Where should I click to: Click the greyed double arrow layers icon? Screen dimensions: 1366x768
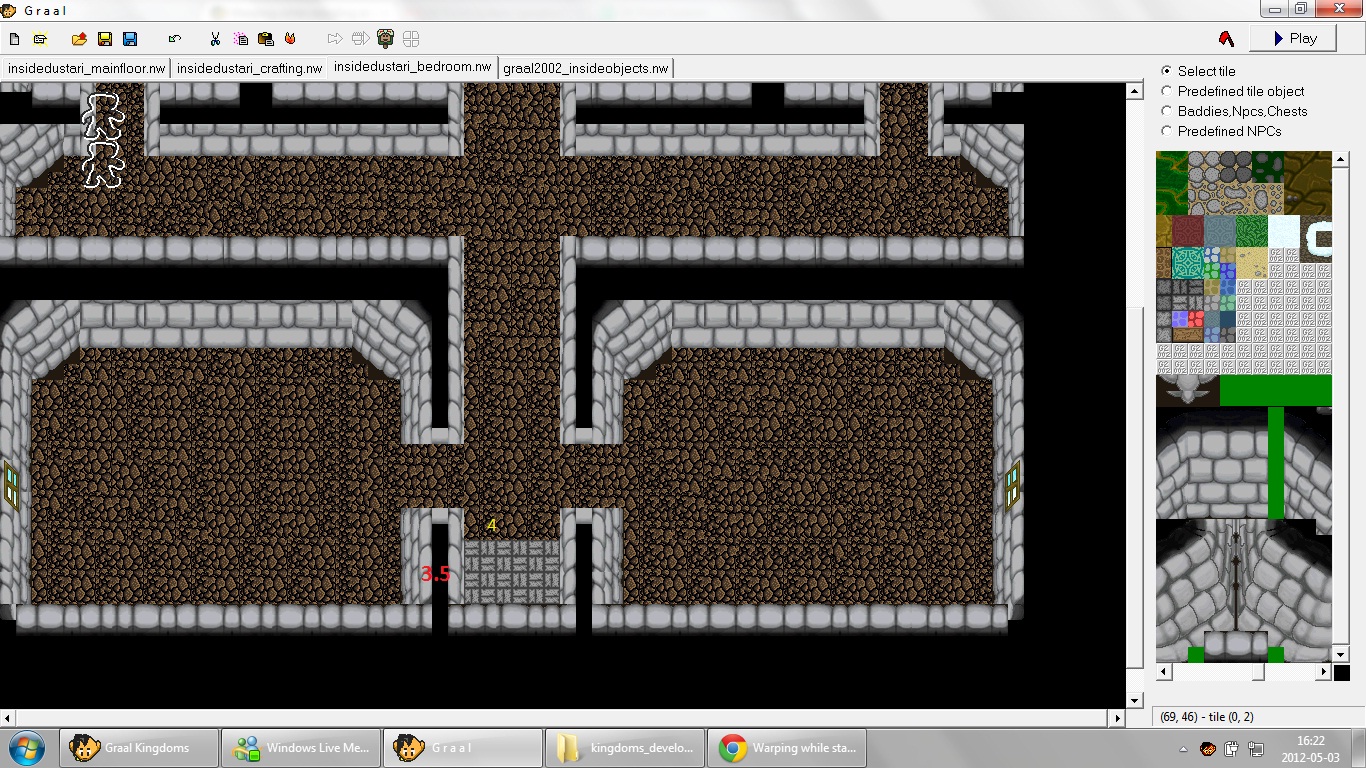361,39
